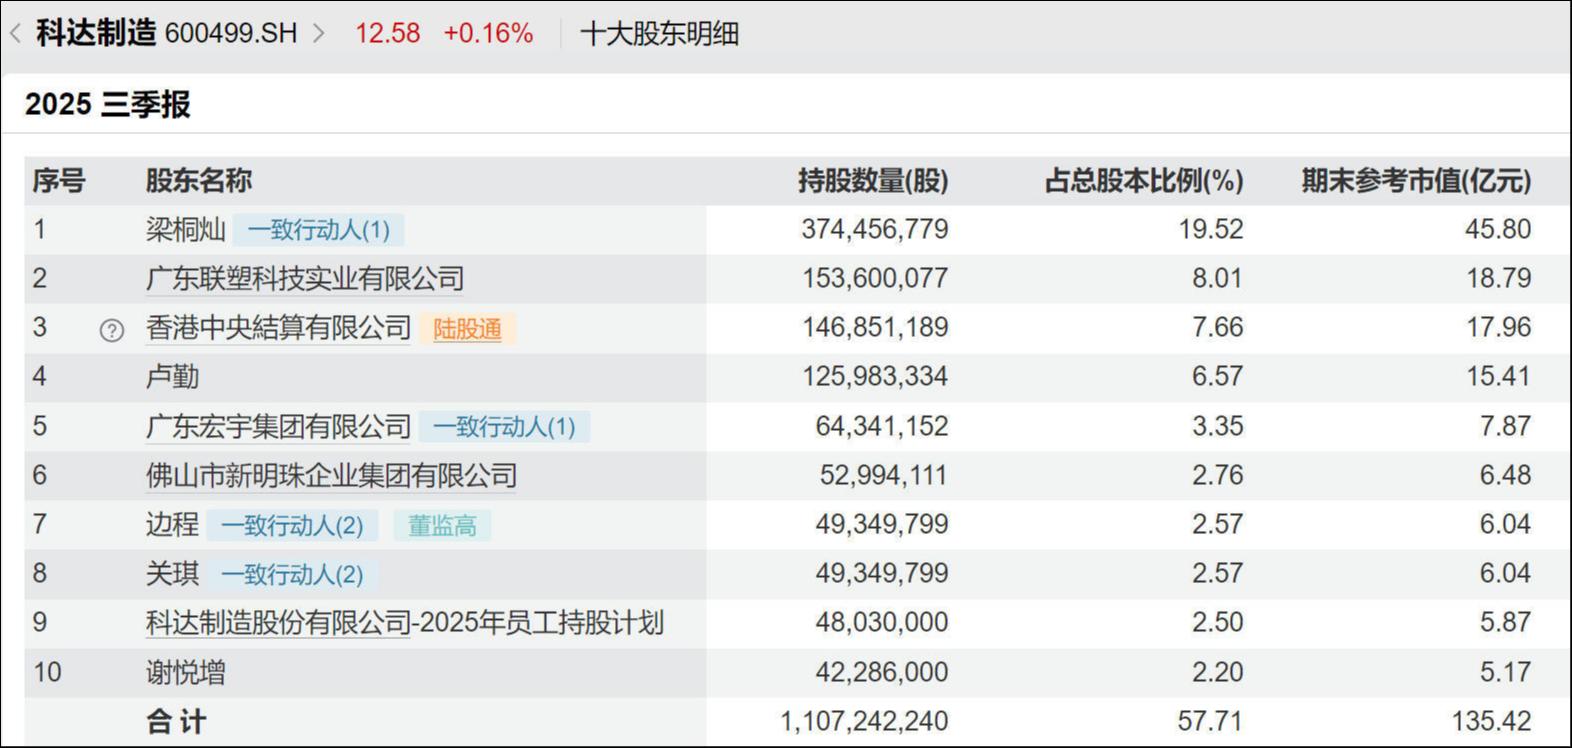Click ratio value 7.66
Viewport: 1572px width, 748px height.
point(1217,327)
